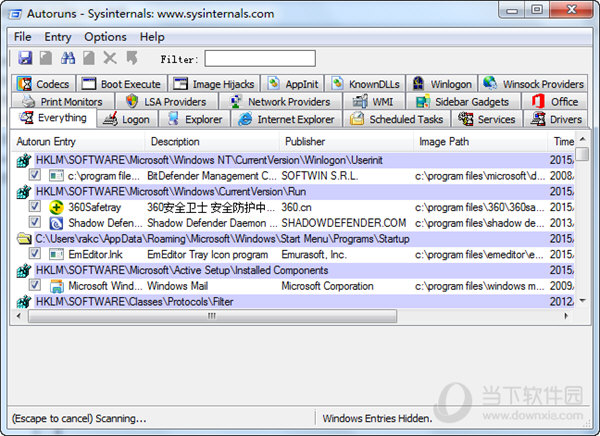Open the Services tab
The image size is (600, 436).
(x=487, y=119)
